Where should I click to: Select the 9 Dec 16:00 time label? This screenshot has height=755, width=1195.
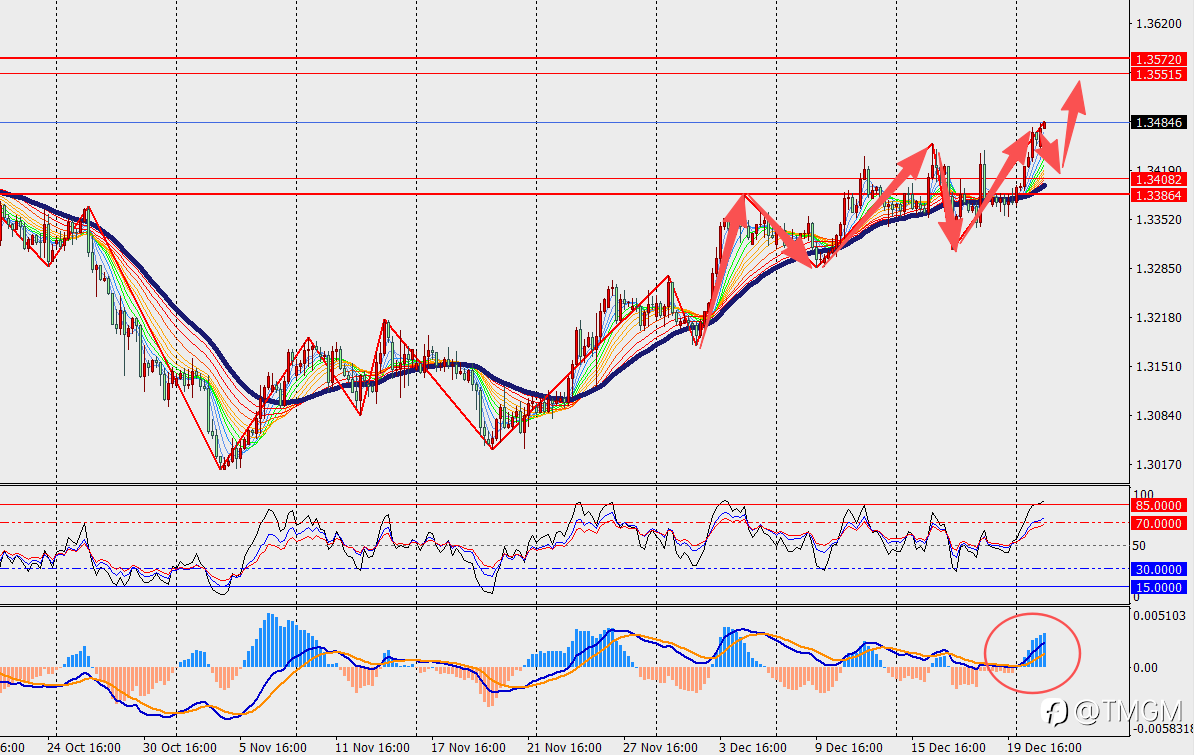tap(848, 747)
